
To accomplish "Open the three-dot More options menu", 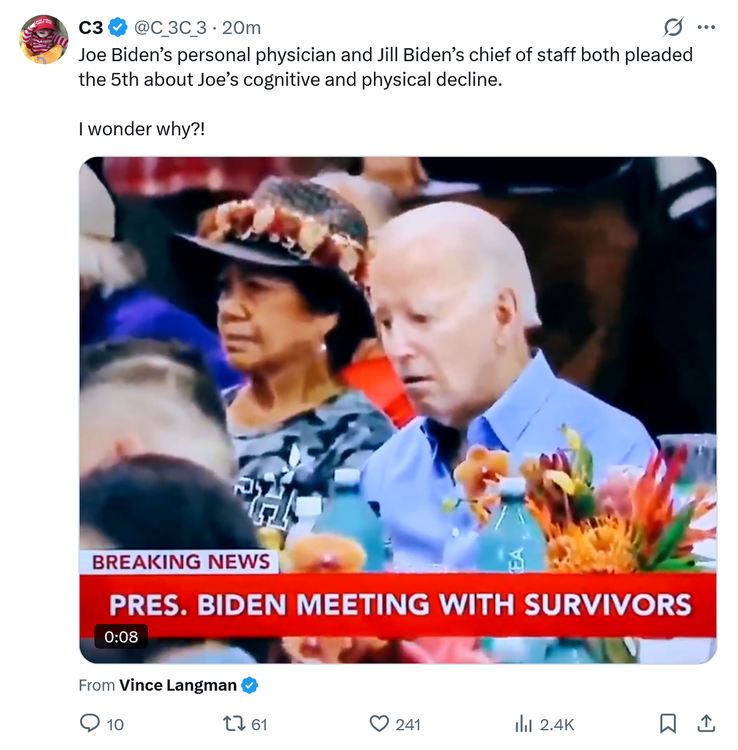I will click(x=706, y=27).
